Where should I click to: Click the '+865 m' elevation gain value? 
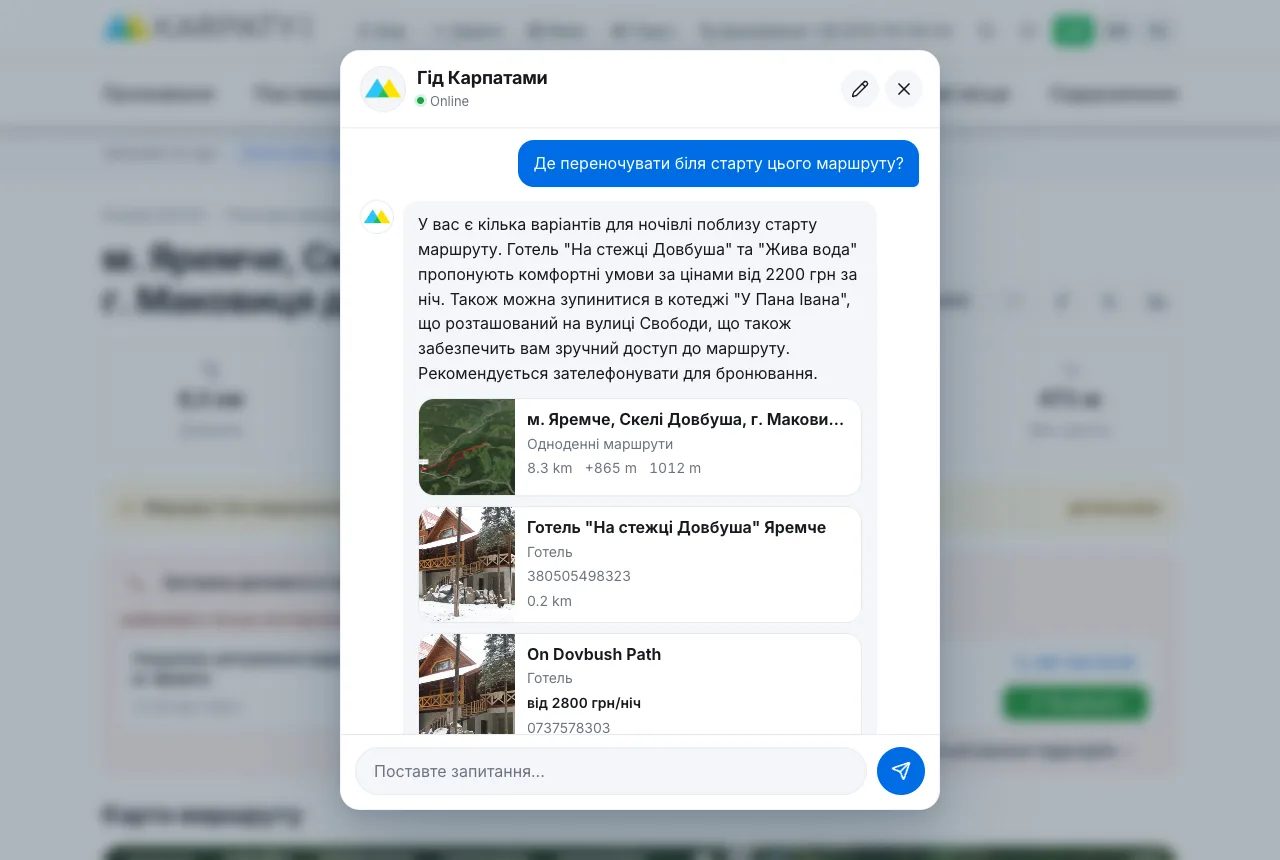(x=611, y=468)
